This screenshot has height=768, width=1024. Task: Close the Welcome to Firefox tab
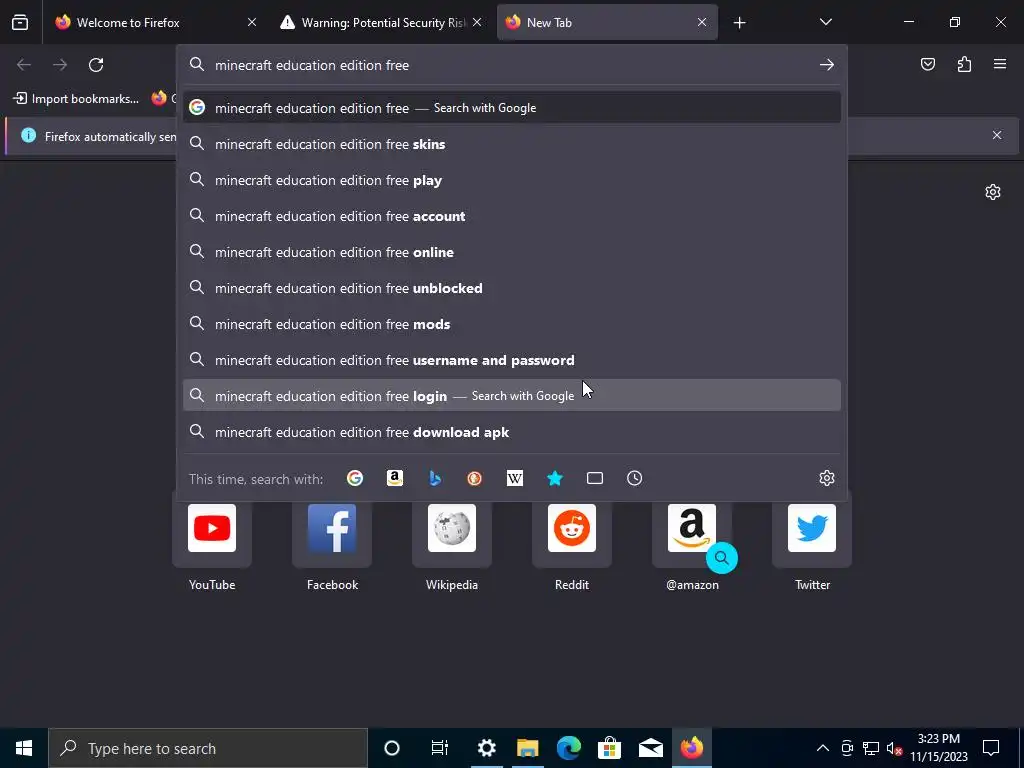tap(252, 22)
